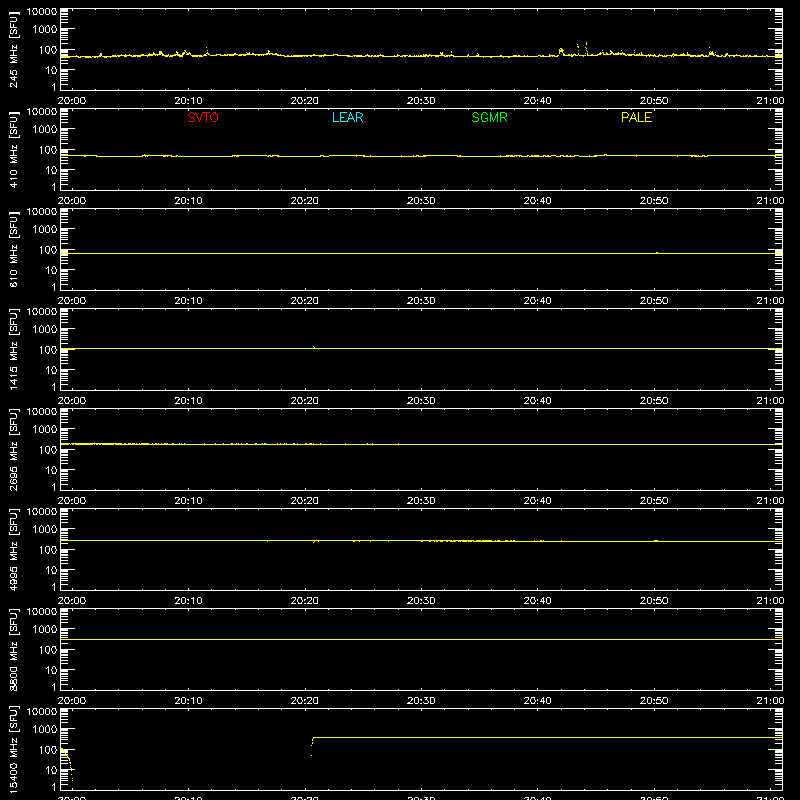
Task: Select the 15400 MHz [SFU] axis title
Action: [14, 750]
